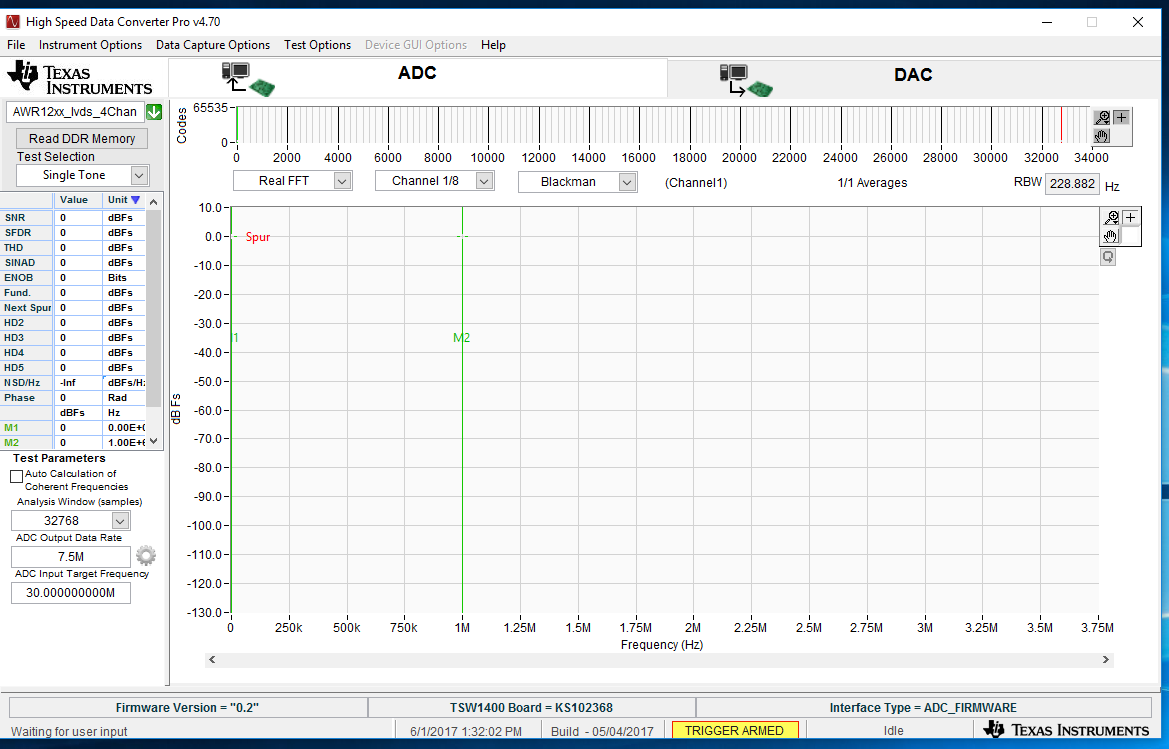Click the green download arrow next to AWR12xx_lvds_4Chan

pos(154,112)
